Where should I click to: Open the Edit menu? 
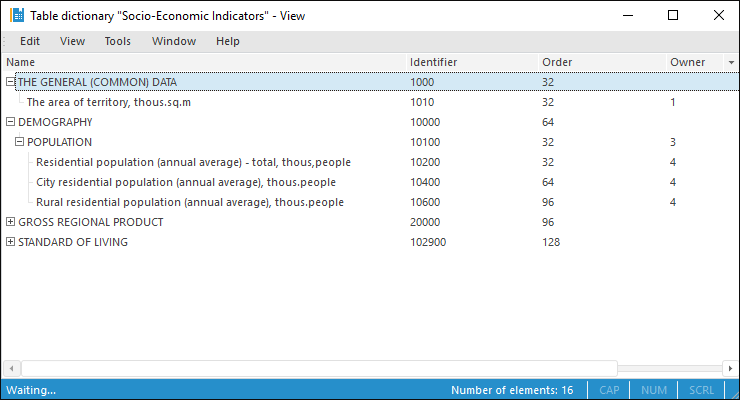point(30,41)
